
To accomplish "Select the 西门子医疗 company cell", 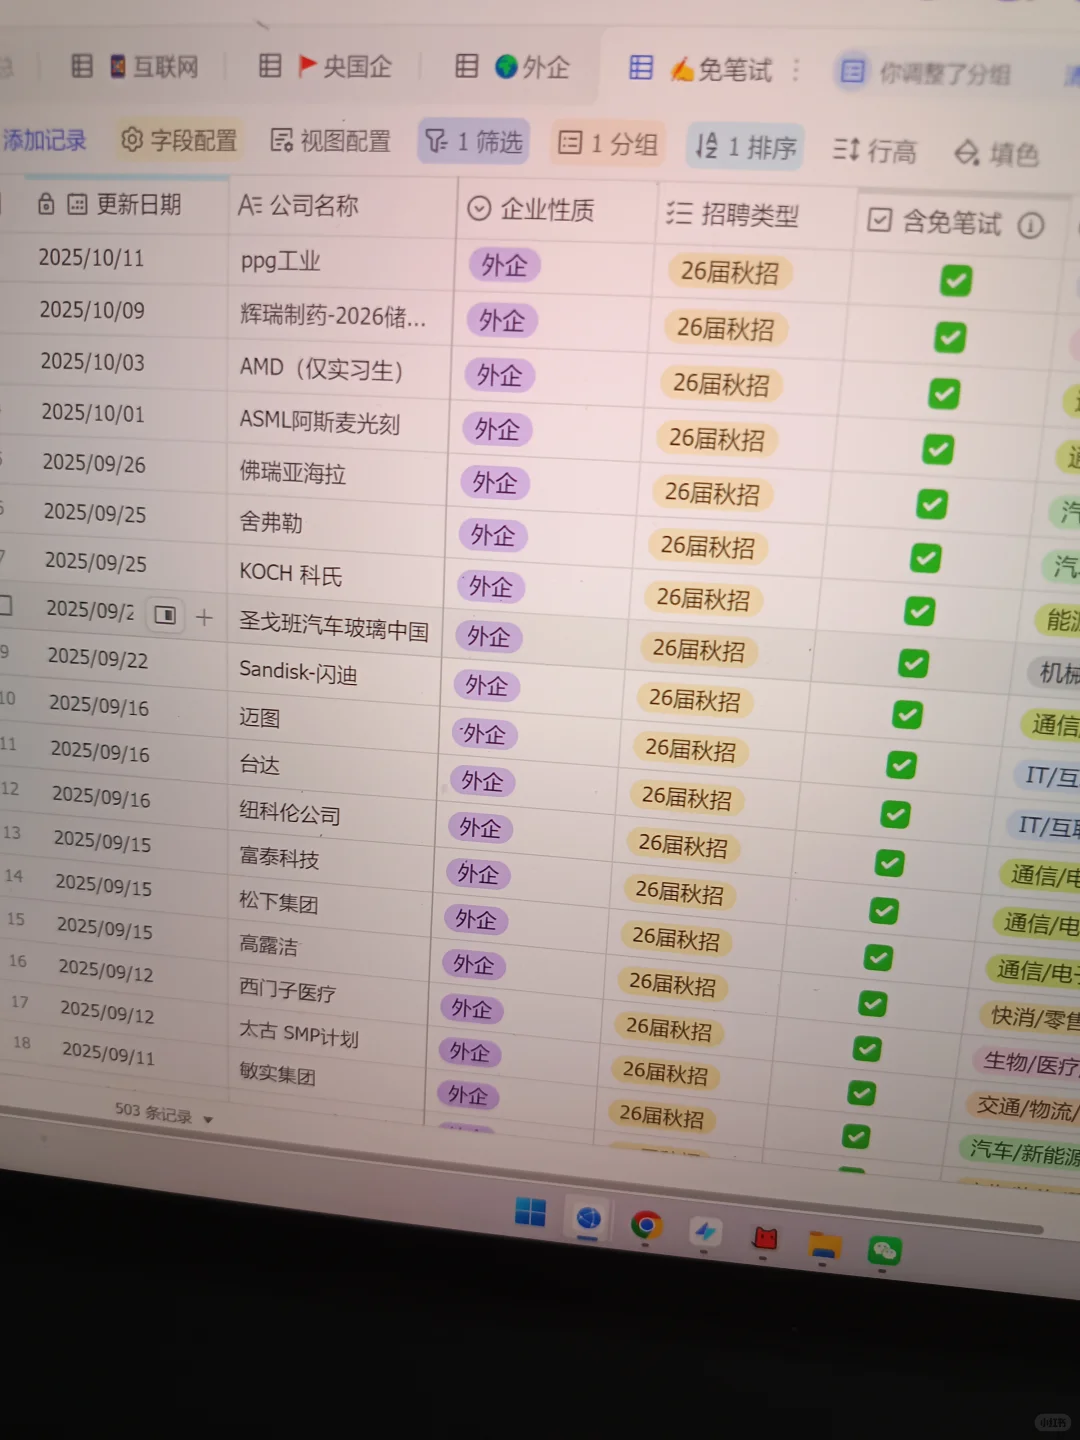I will (328, 991).
